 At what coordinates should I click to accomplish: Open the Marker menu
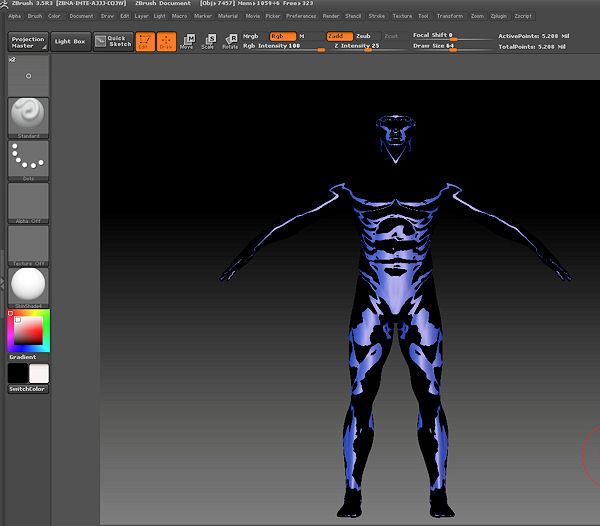click(x=203, y=16)
